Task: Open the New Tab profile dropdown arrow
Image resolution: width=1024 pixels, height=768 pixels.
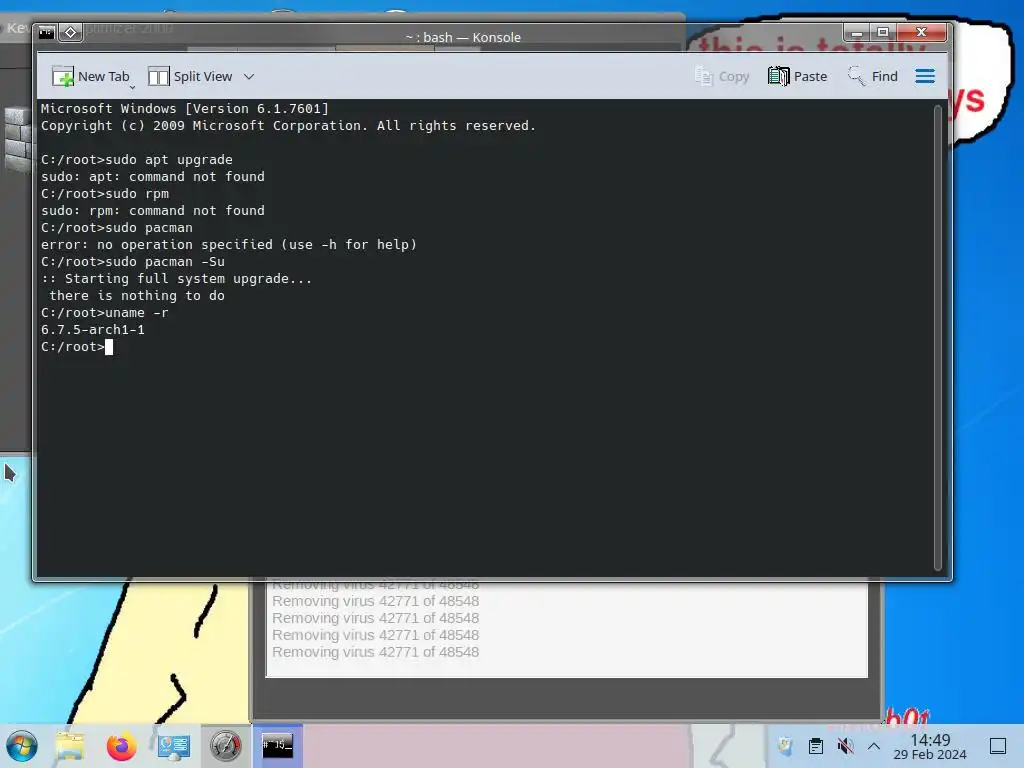Action: coord(133,86)
